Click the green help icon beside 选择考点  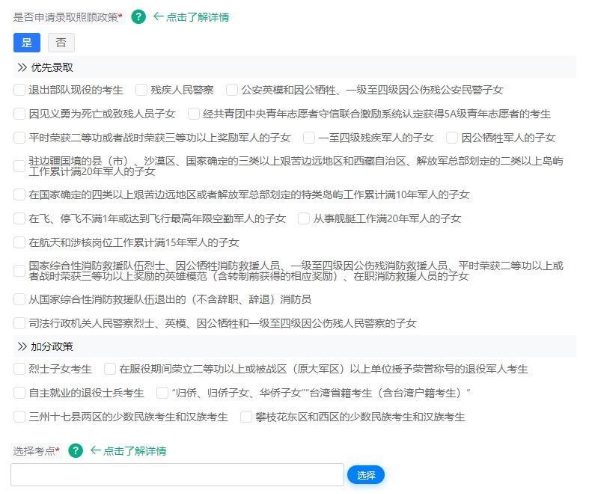76,450
